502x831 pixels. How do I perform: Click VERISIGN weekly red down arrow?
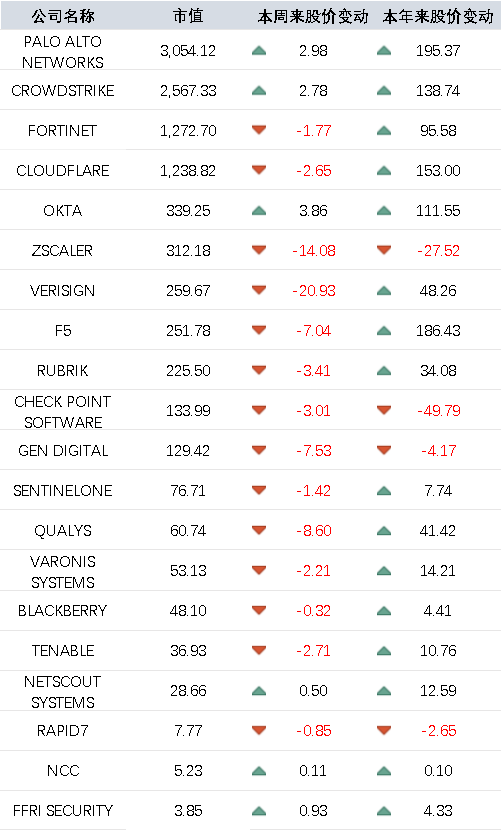[259, 290]
